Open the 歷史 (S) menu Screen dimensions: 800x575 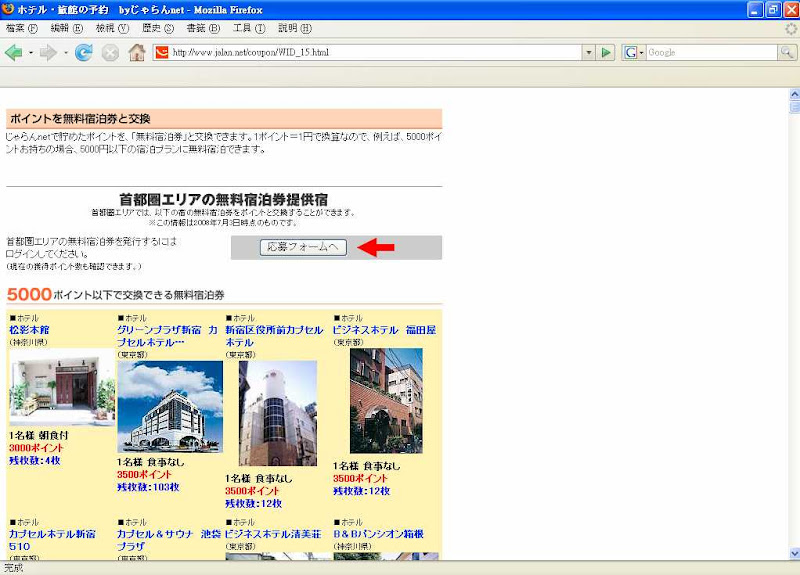(x=158, y=28)
